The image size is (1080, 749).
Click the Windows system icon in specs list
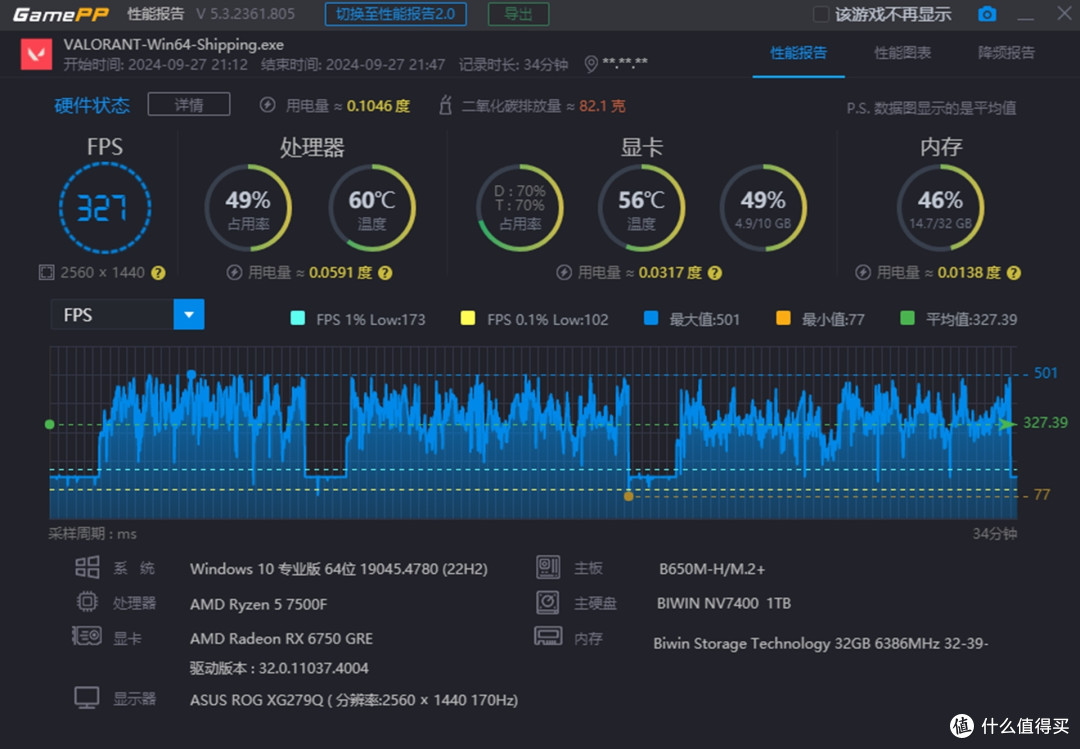coord(87,567)
